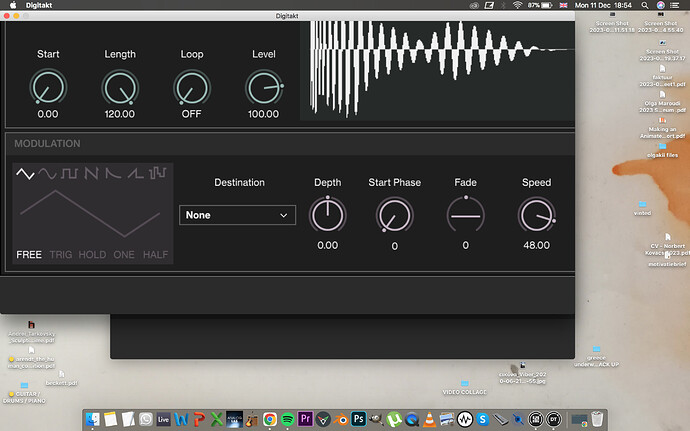Open the Digitakt menu in the menu bar
This screenshot has height=431, width=690.
pos(39,5)
